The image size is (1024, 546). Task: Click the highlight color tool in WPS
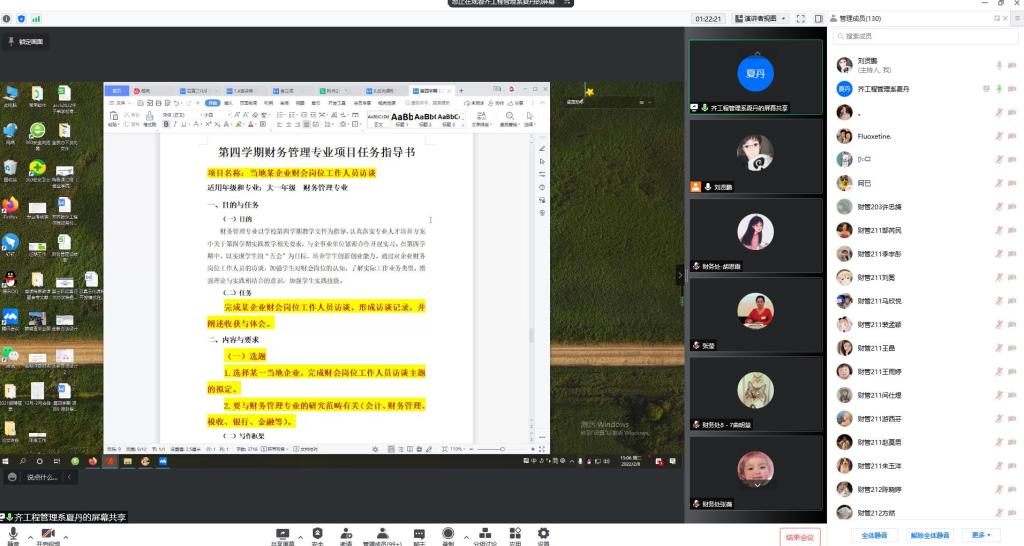tap(240, 124)
